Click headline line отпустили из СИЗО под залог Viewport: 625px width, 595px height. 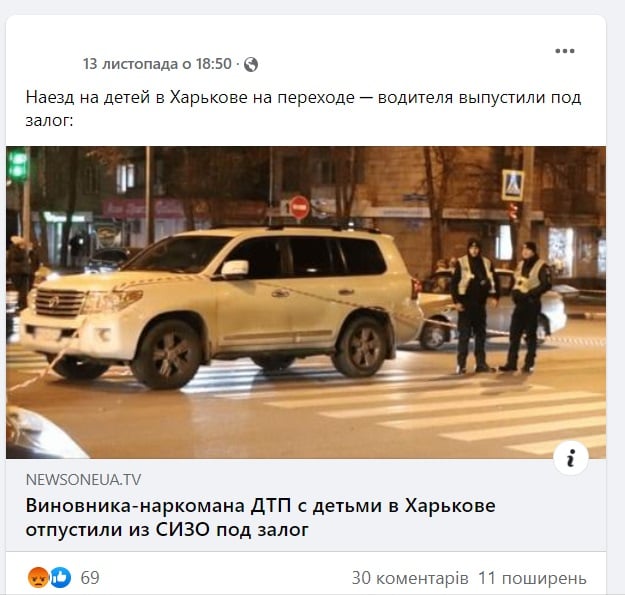pos(167,530)
